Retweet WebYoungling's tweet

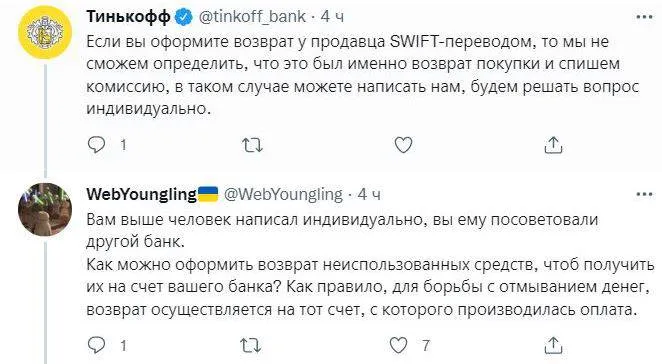pos(251,345)
